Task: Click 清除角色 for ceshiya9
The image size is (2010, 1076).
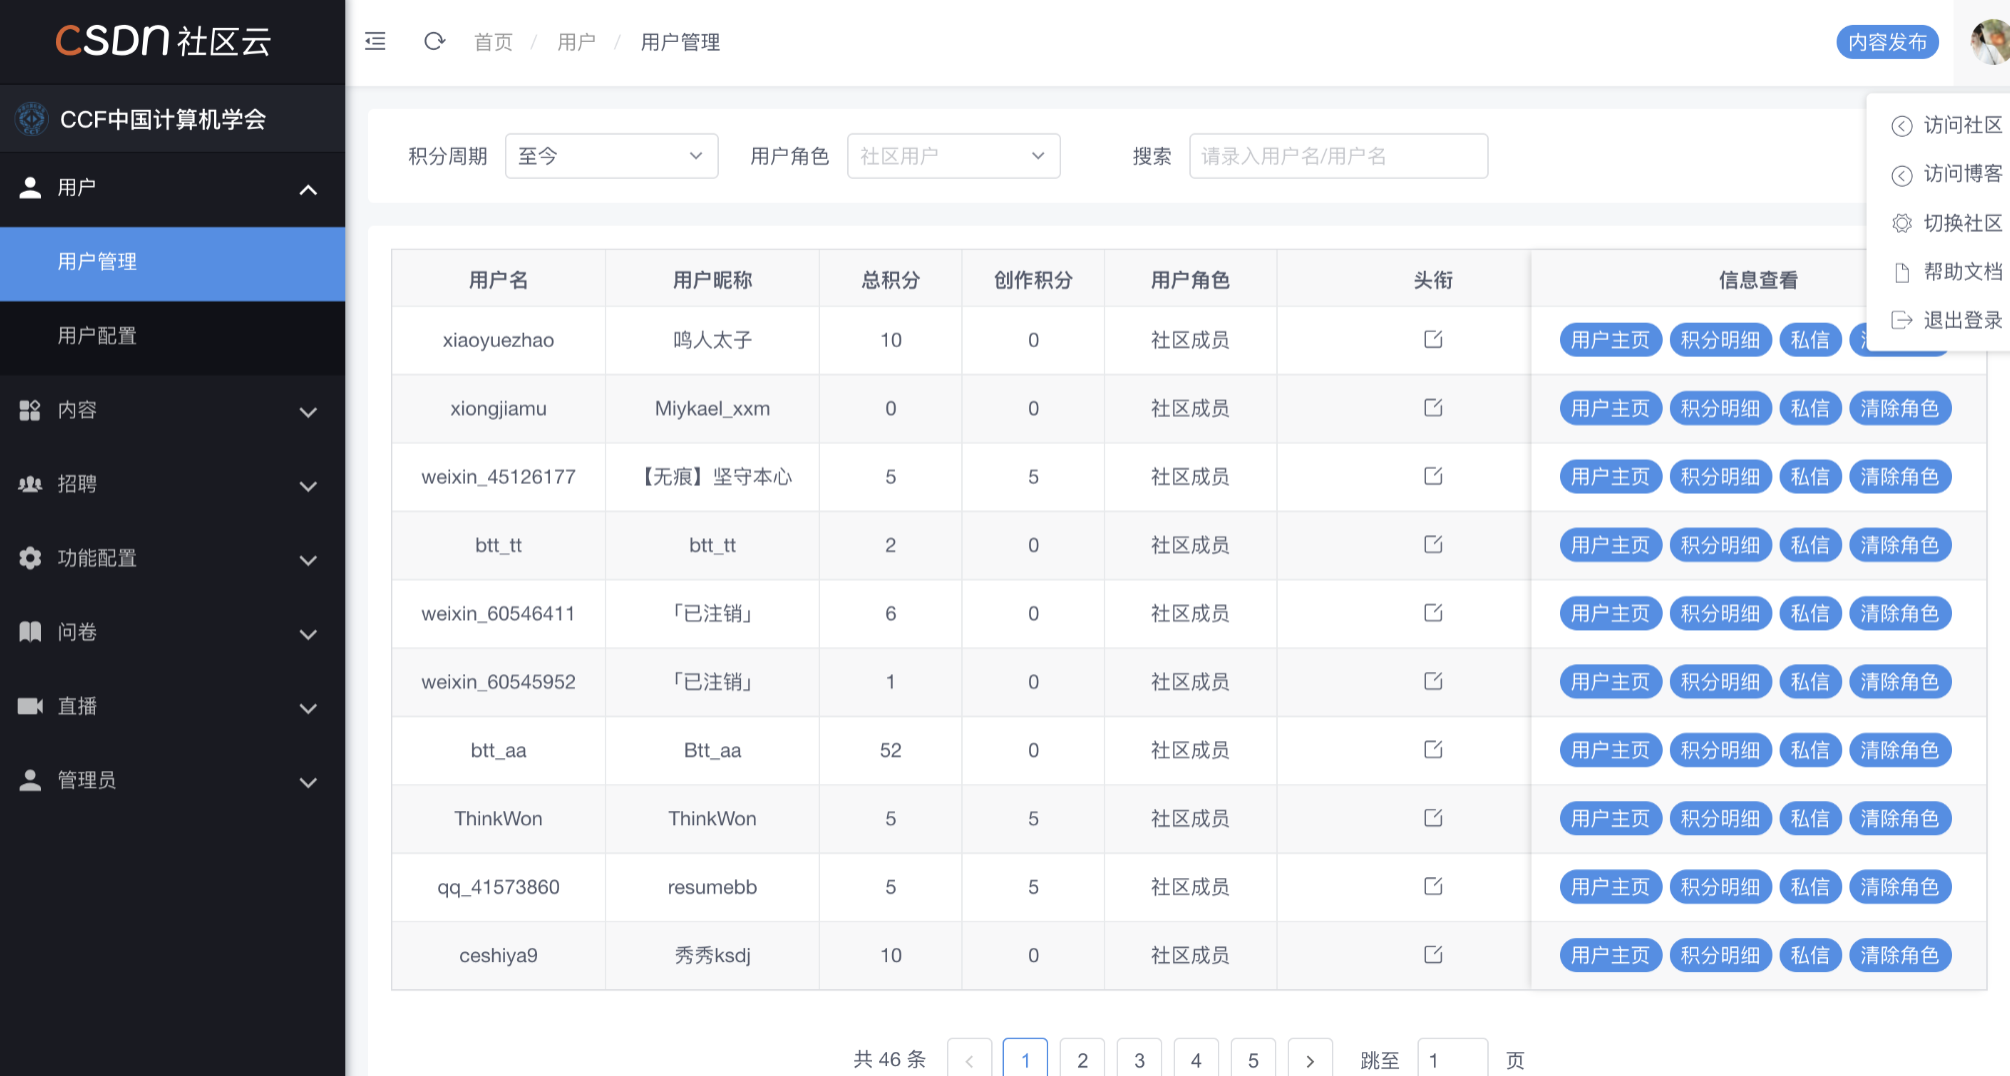Action: click(1900, 955)
